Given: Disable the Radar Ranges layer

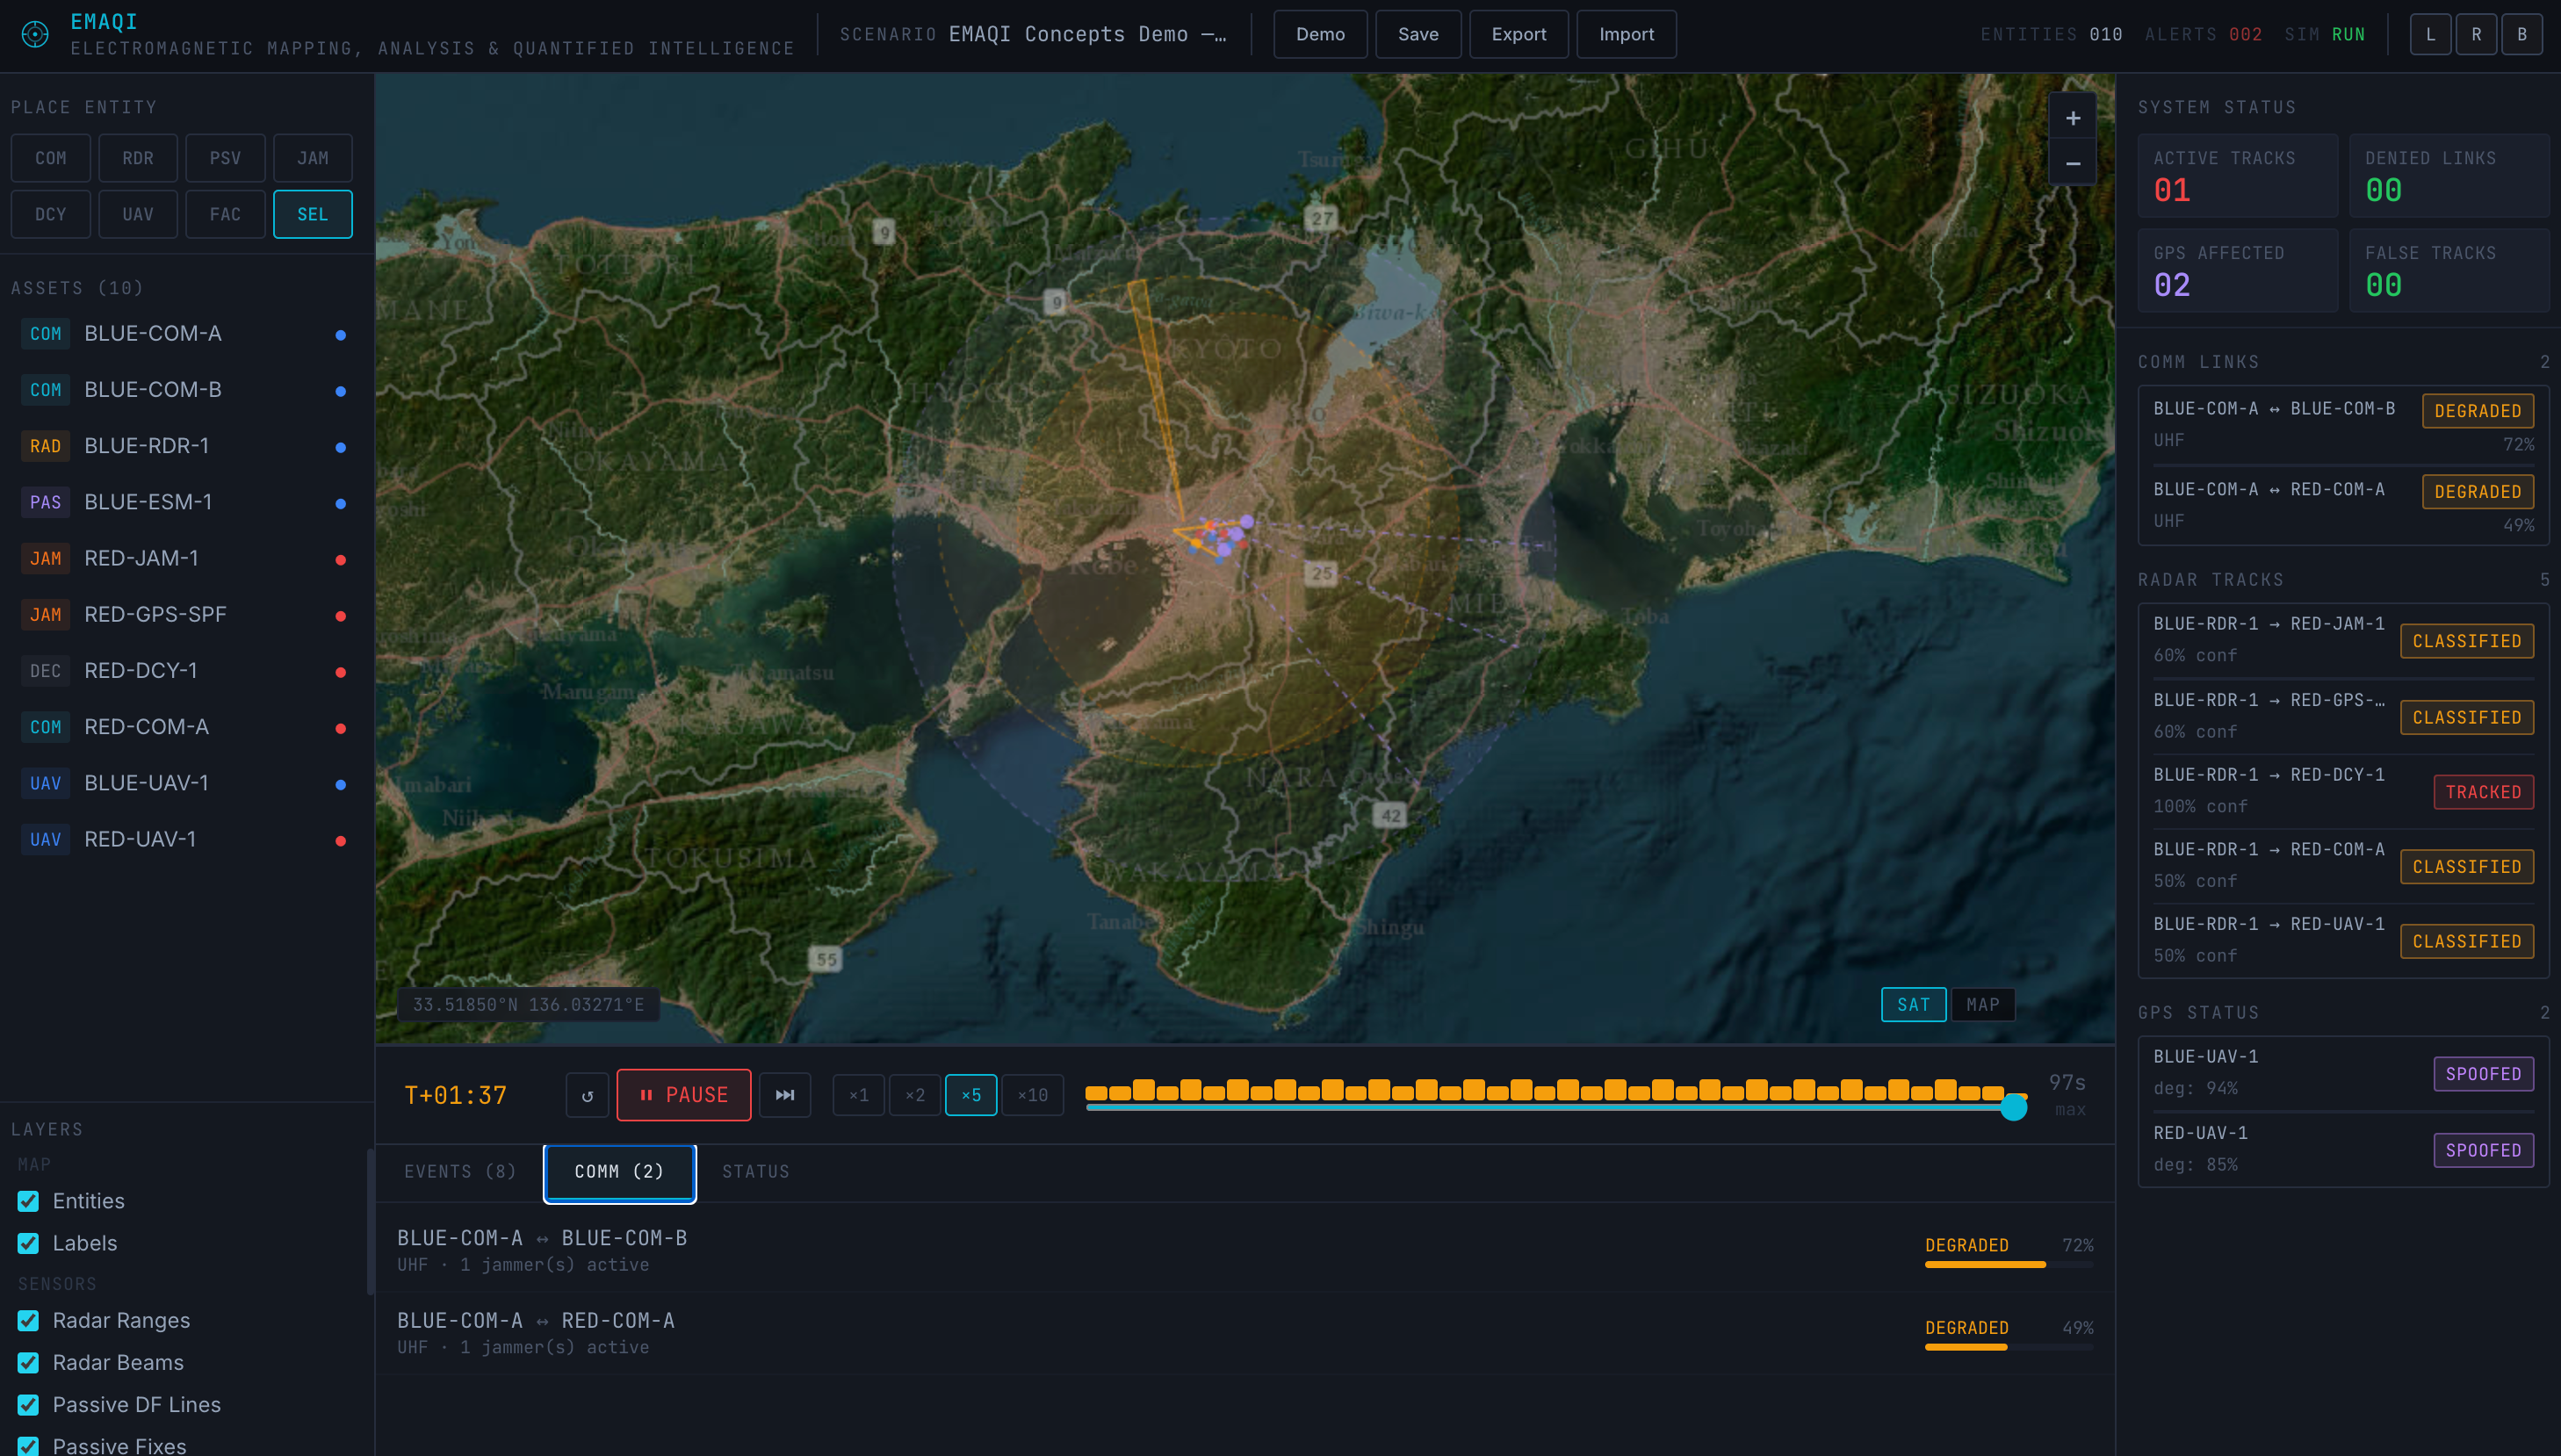Looking at the screenshot, I should [28, 1320].
